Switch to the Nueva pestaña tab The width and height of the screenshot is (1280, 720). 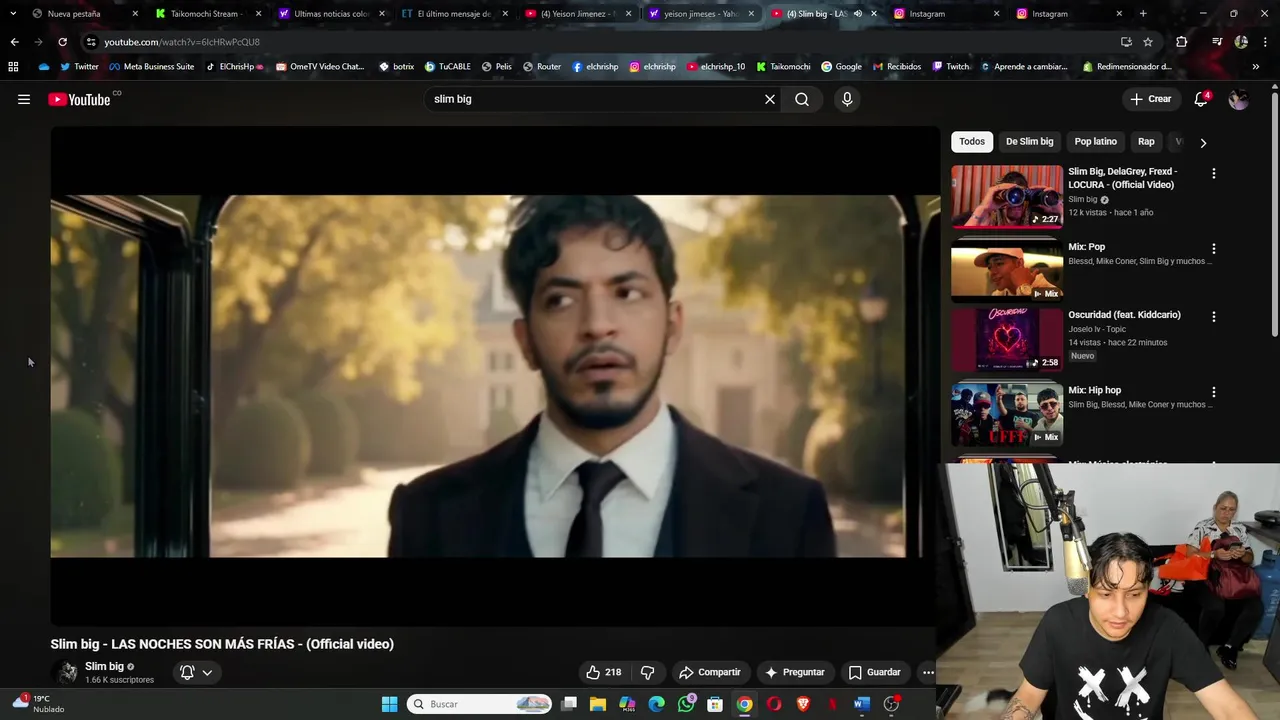tap(84, 14)
